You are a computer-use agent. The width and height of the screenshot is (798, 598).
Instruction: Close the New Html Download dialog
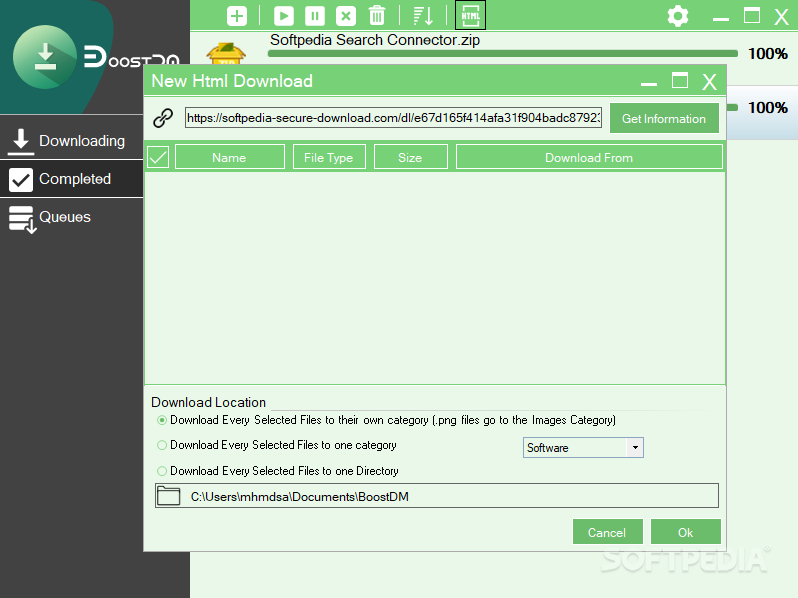tap(709, 81)
